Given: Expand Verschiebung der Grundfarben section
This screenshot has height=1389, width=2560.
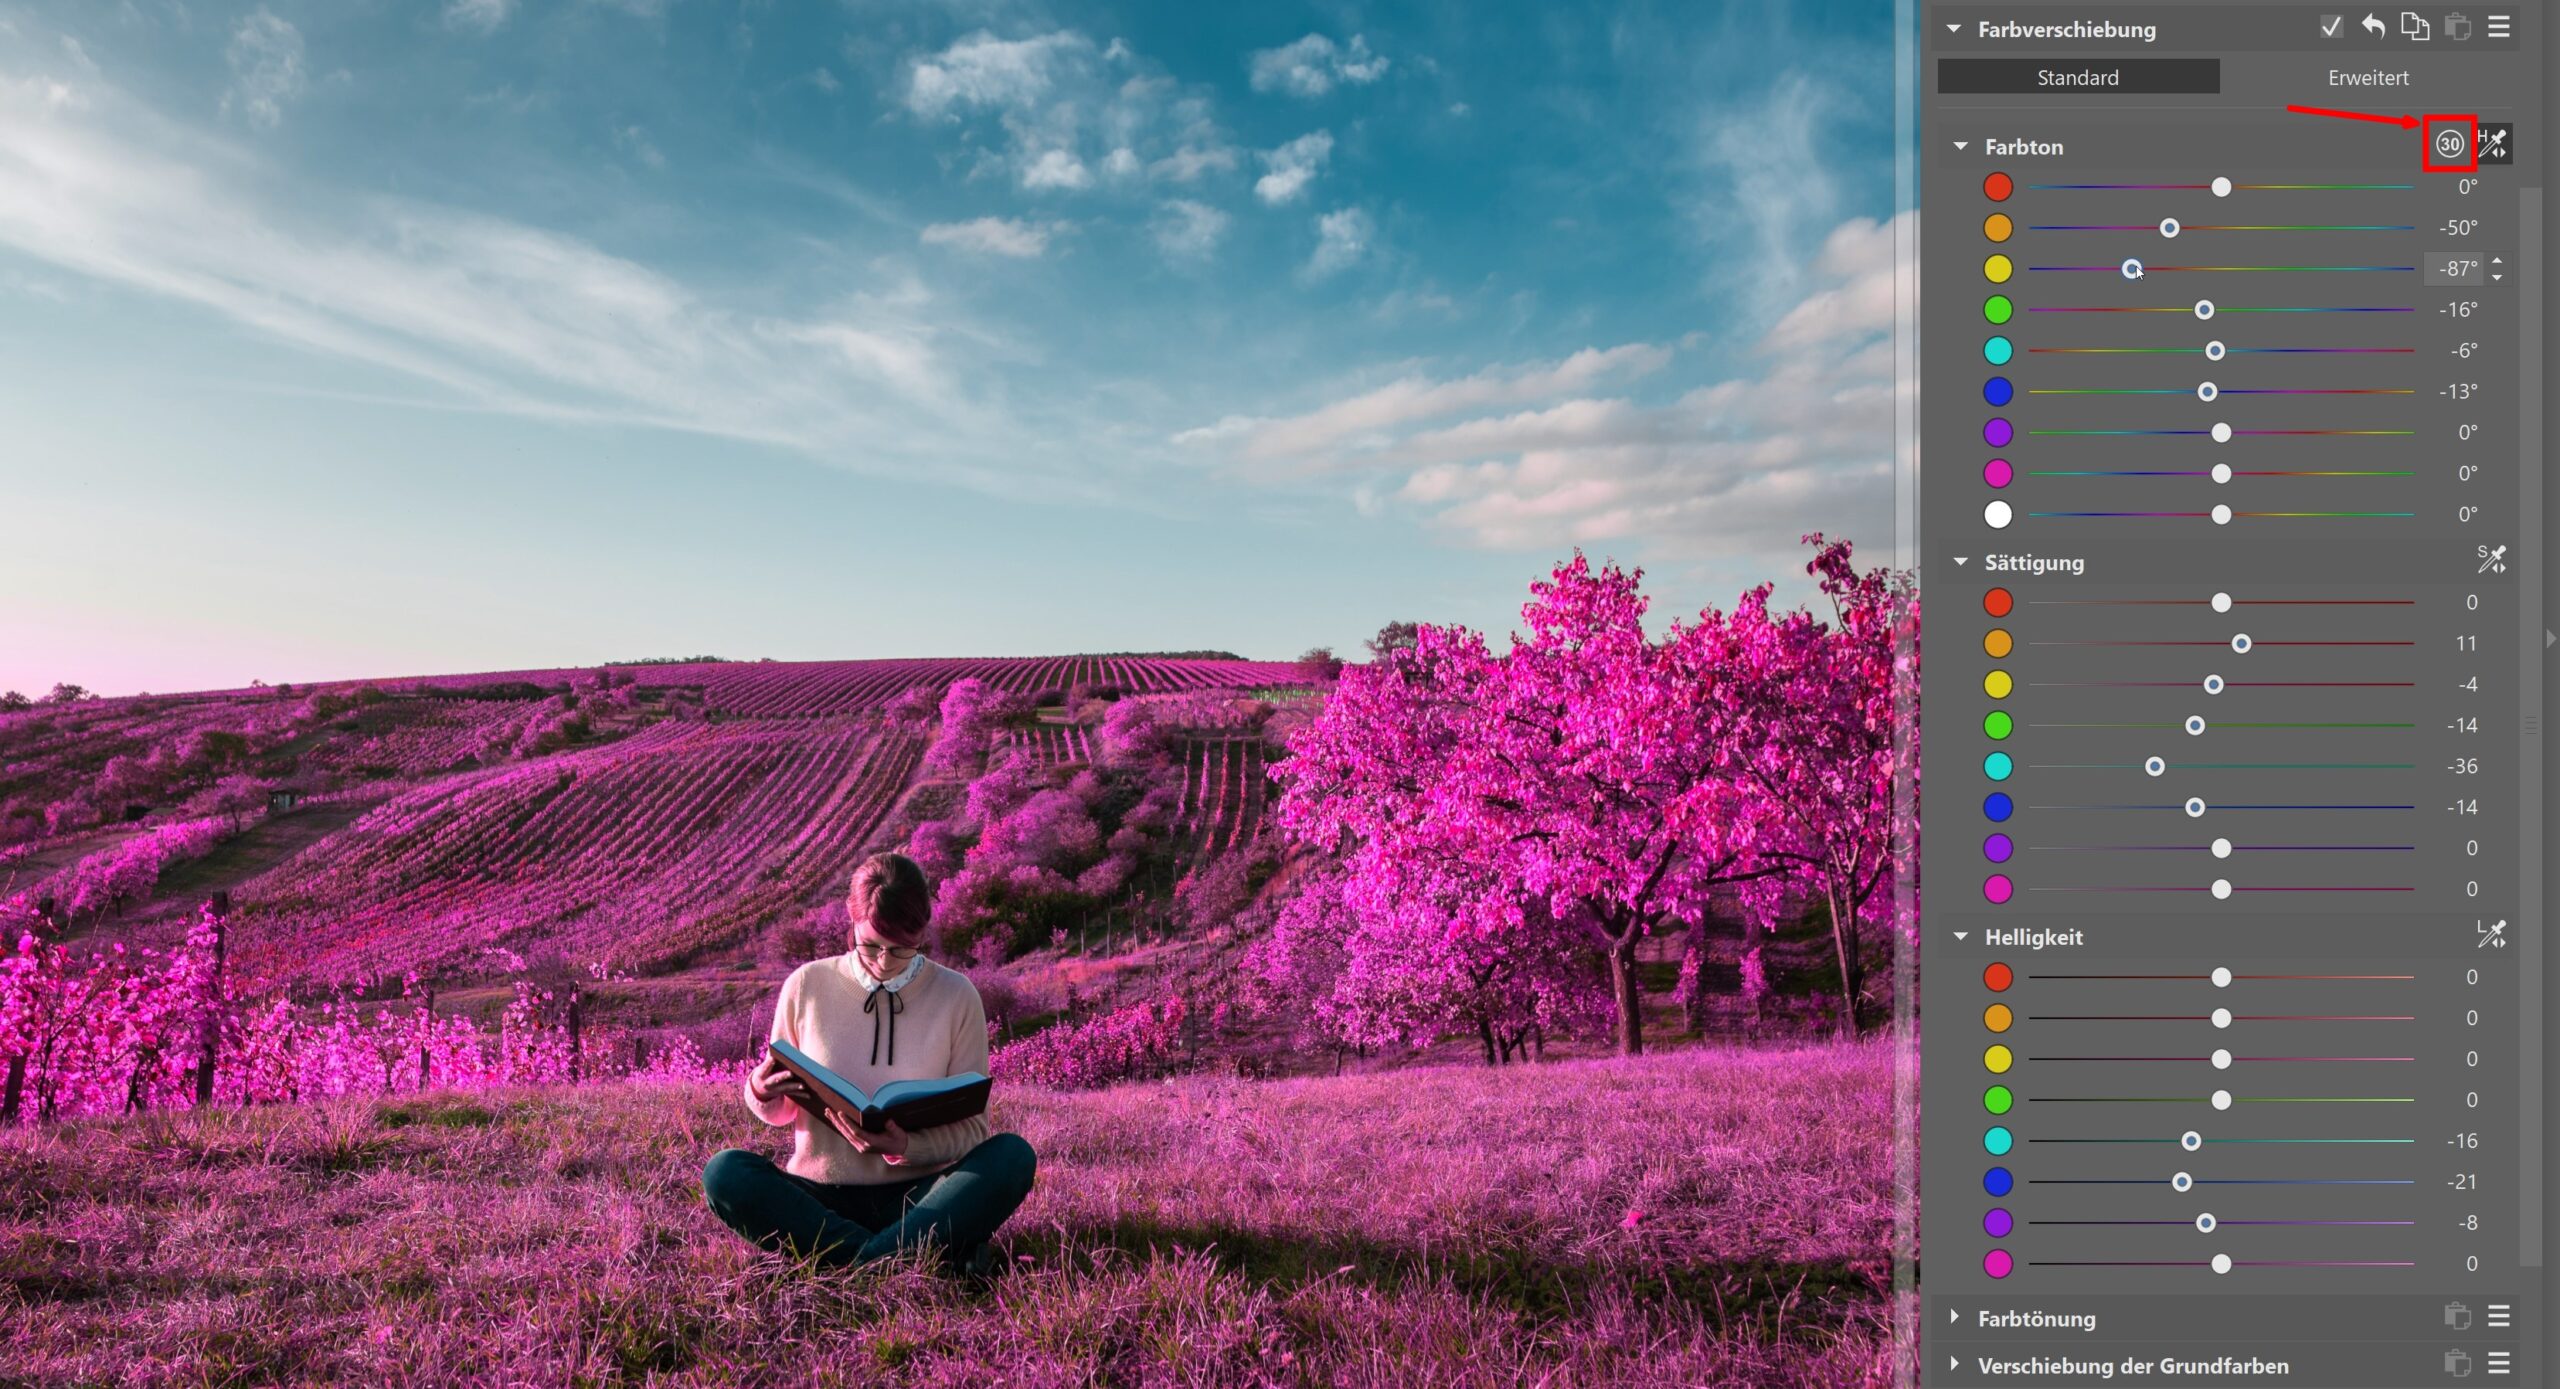Looking at the screenshot, I should tap(1954, 1364).
